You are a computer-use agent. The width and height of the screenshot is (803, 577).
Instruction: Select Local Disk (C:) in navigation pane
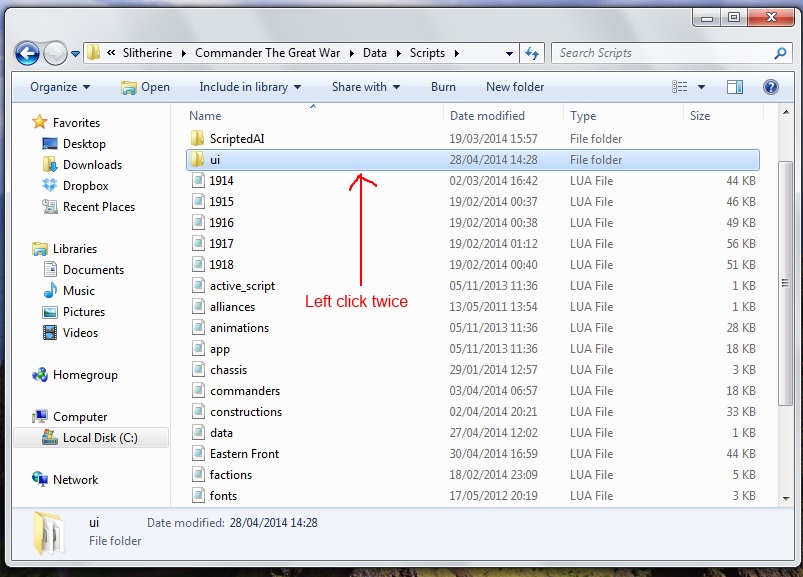pos(90,438)
